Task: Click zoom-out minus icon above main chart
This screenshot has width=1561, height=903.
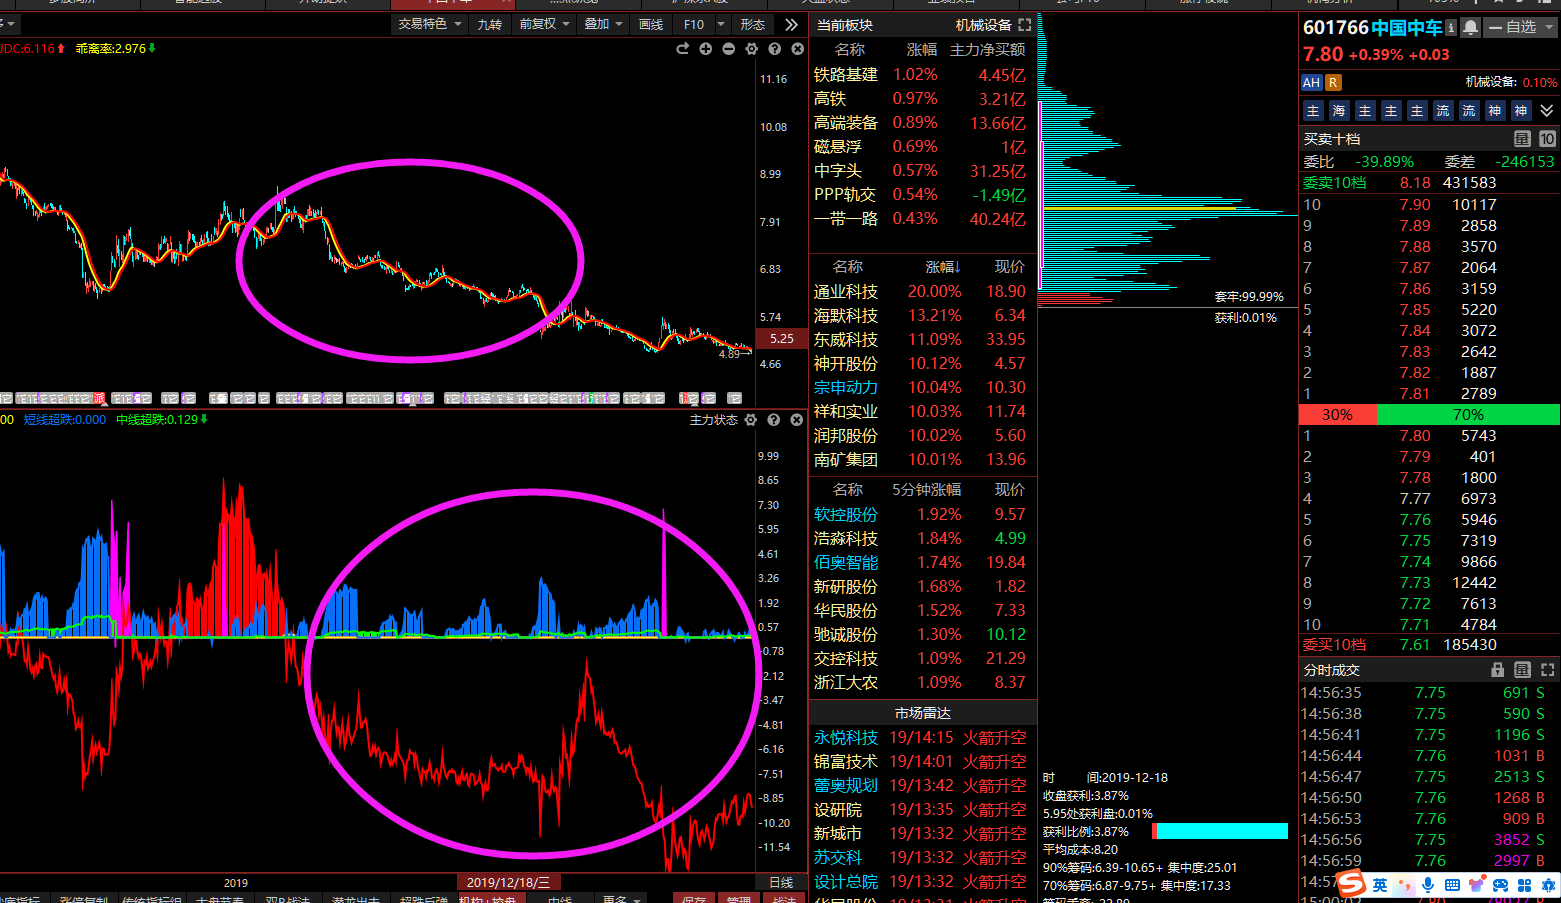Action: click(728, 49)
